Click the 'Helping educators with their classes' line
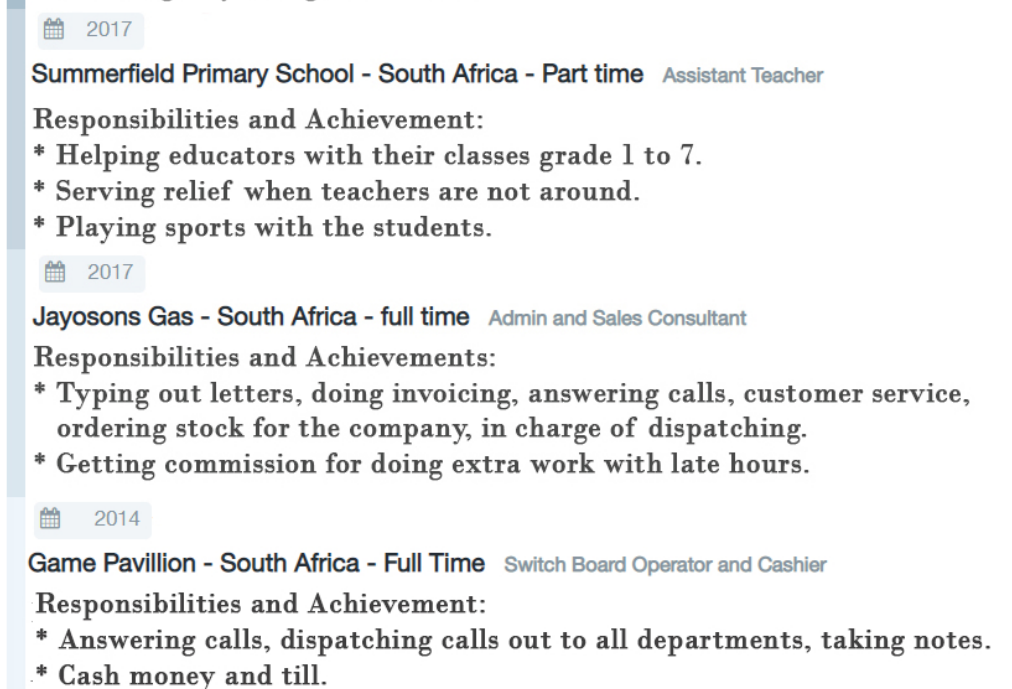This screenshot has height=689, width=1012. pyautogui.click(x=378, y=156)
